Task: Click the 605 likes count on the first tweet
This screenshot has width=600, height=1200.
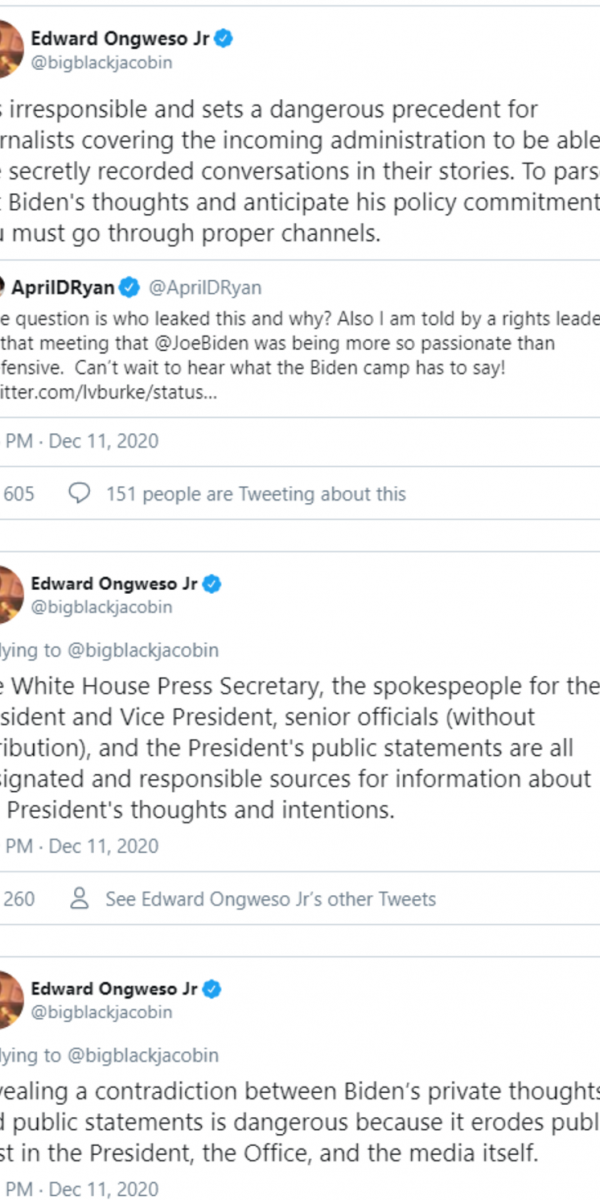Action: pos(18,493)
